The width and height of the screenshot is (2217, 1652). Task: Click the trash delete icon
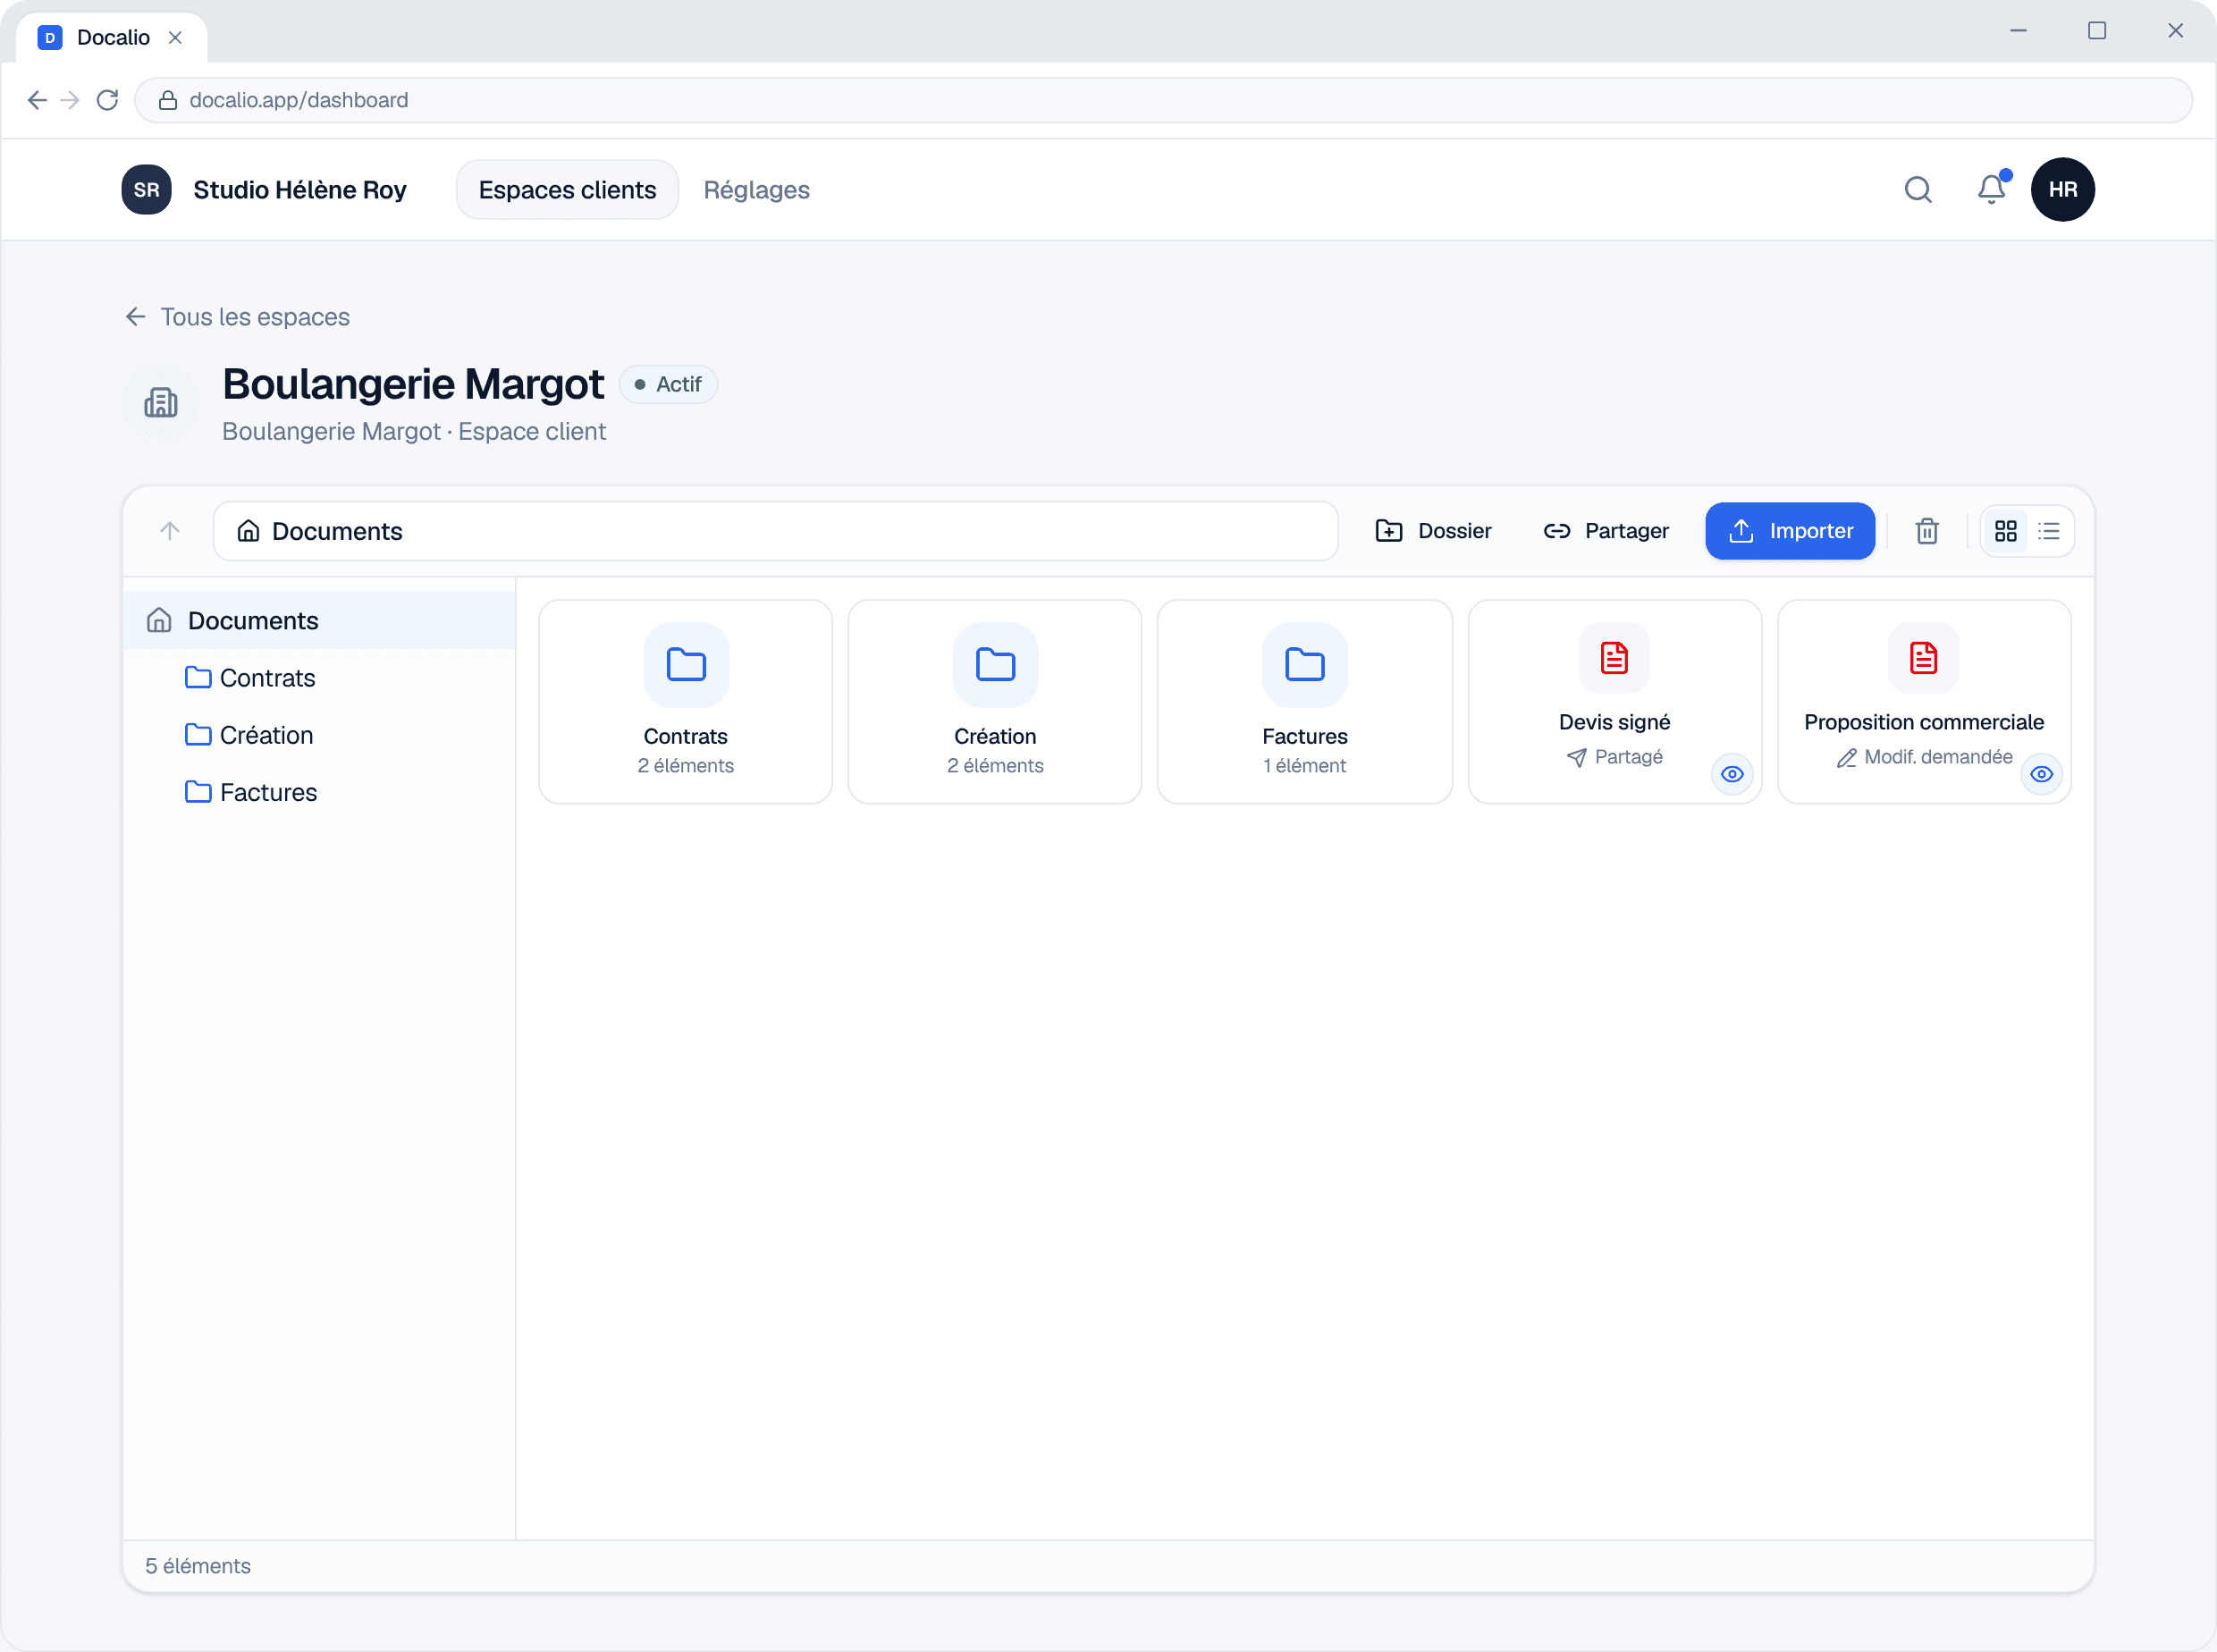pos(1927,531)
